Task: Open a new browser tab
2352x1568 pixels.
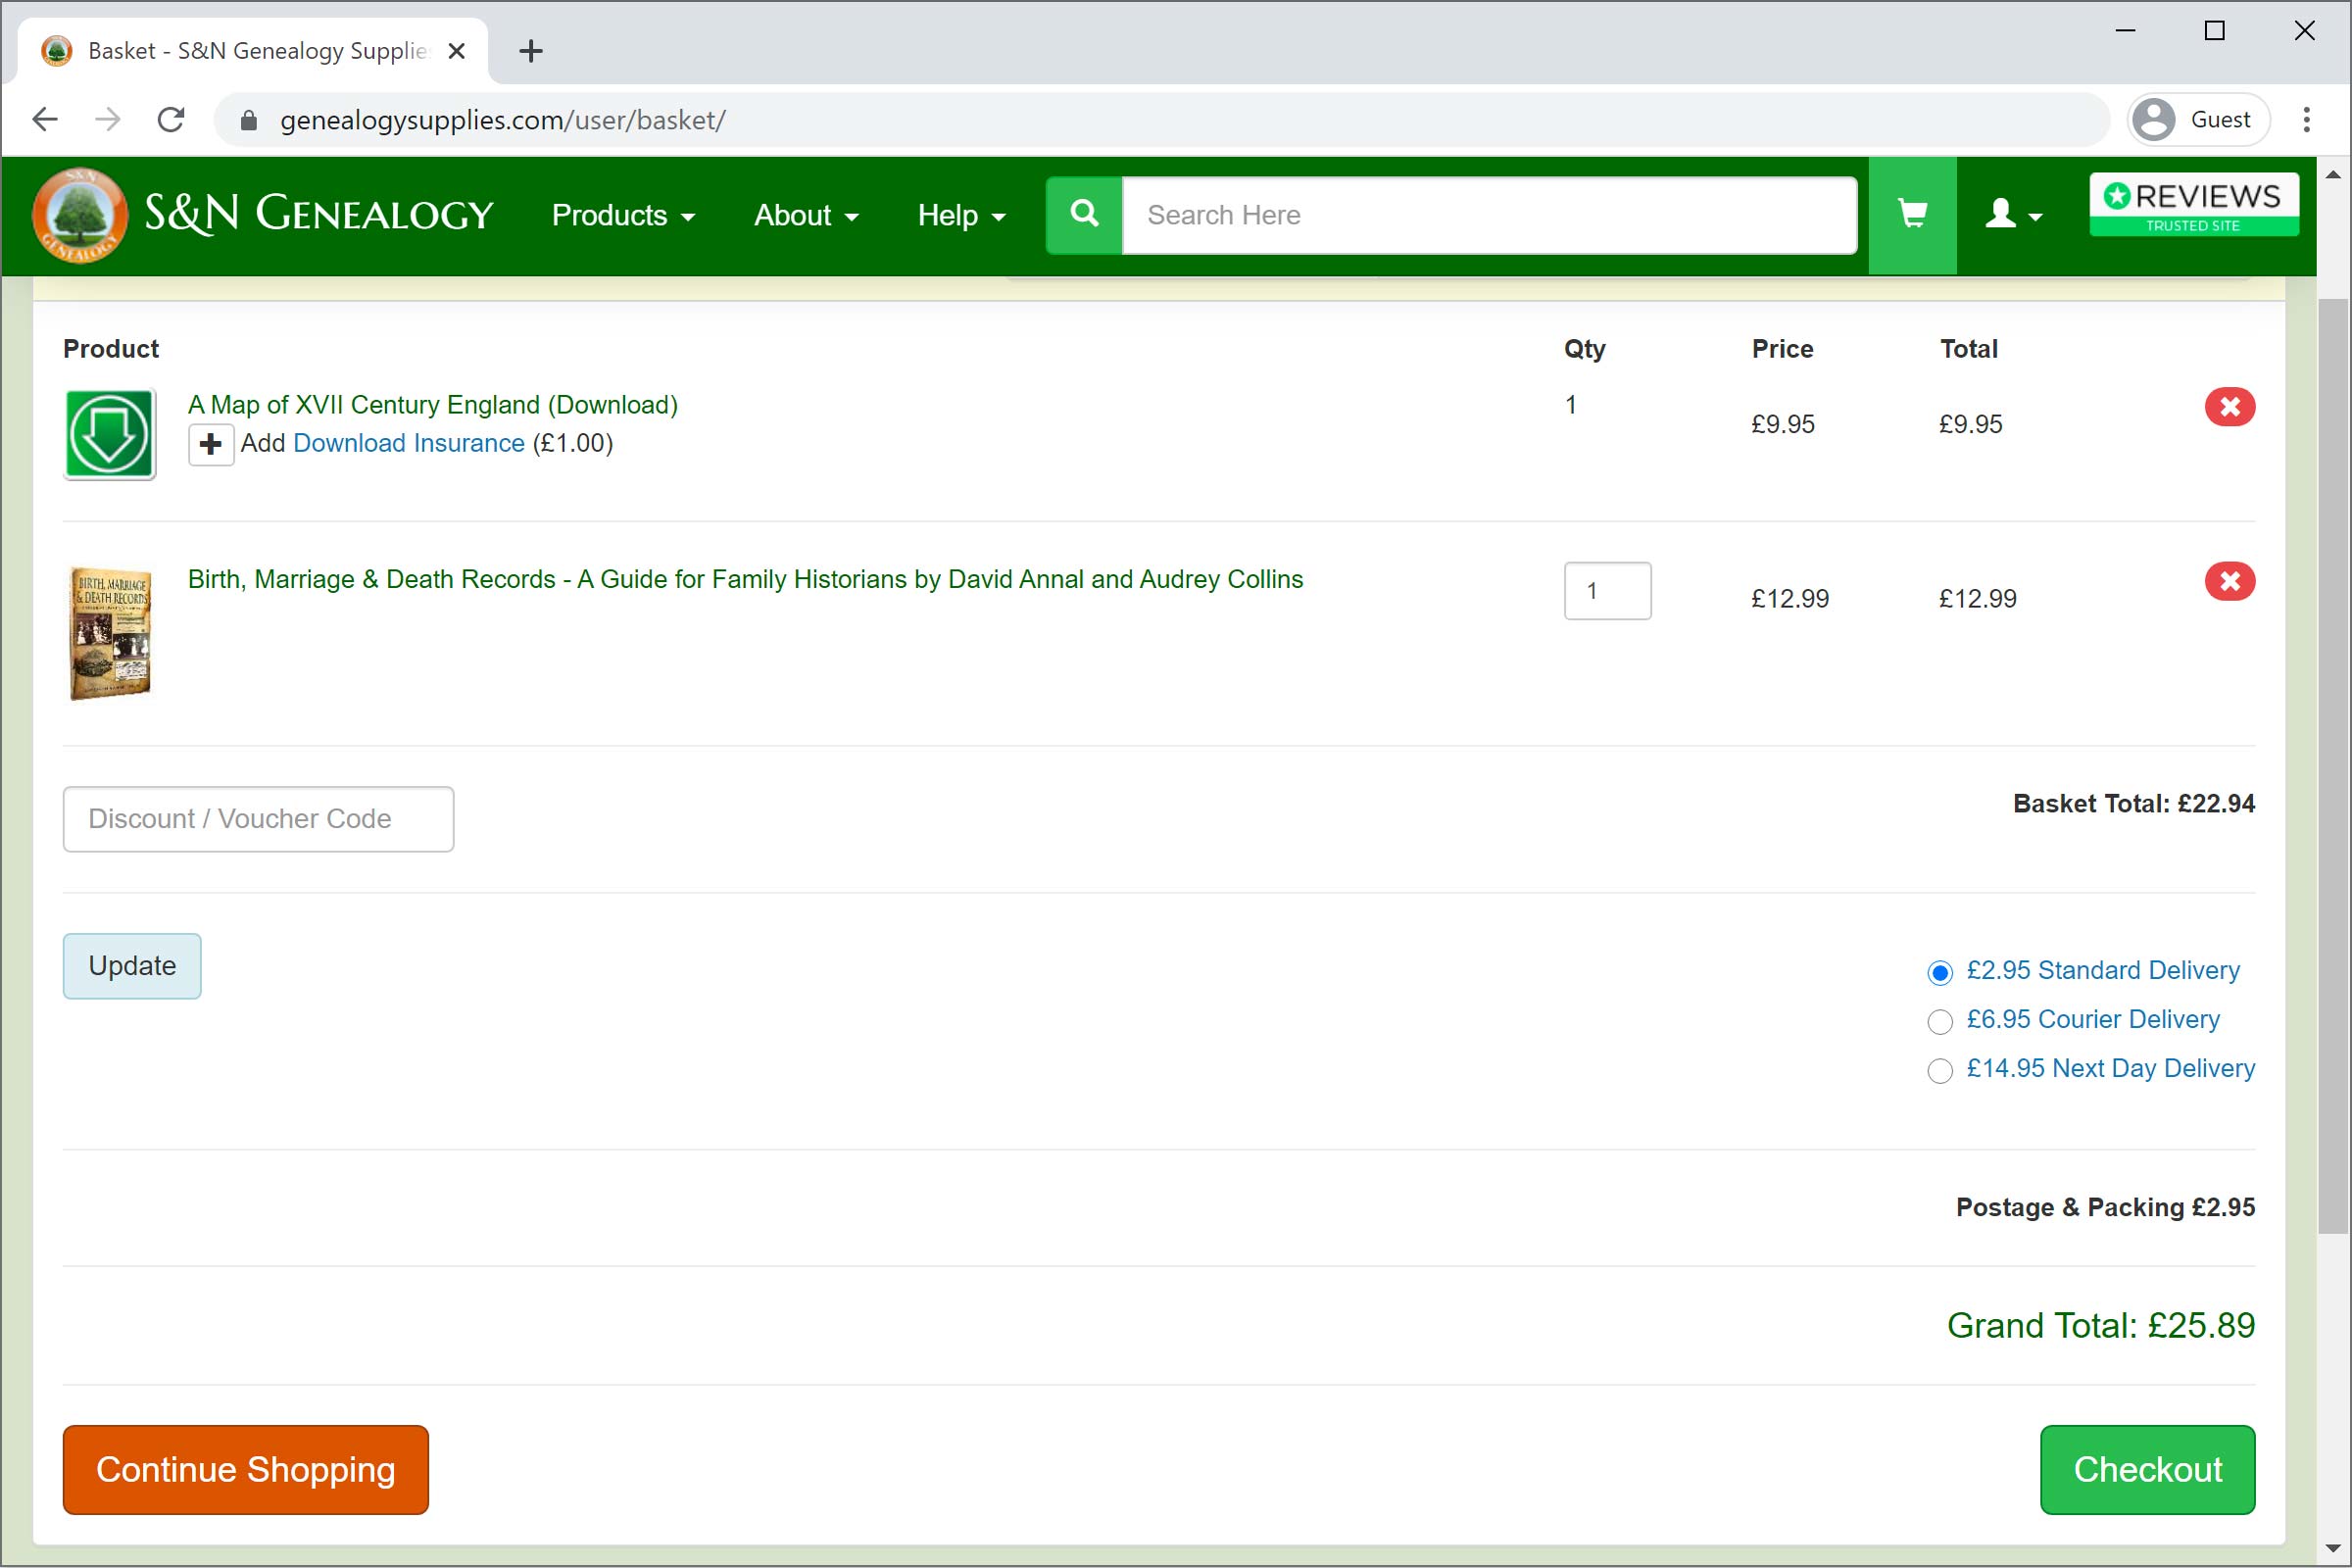Action: [x=531, y=51]
